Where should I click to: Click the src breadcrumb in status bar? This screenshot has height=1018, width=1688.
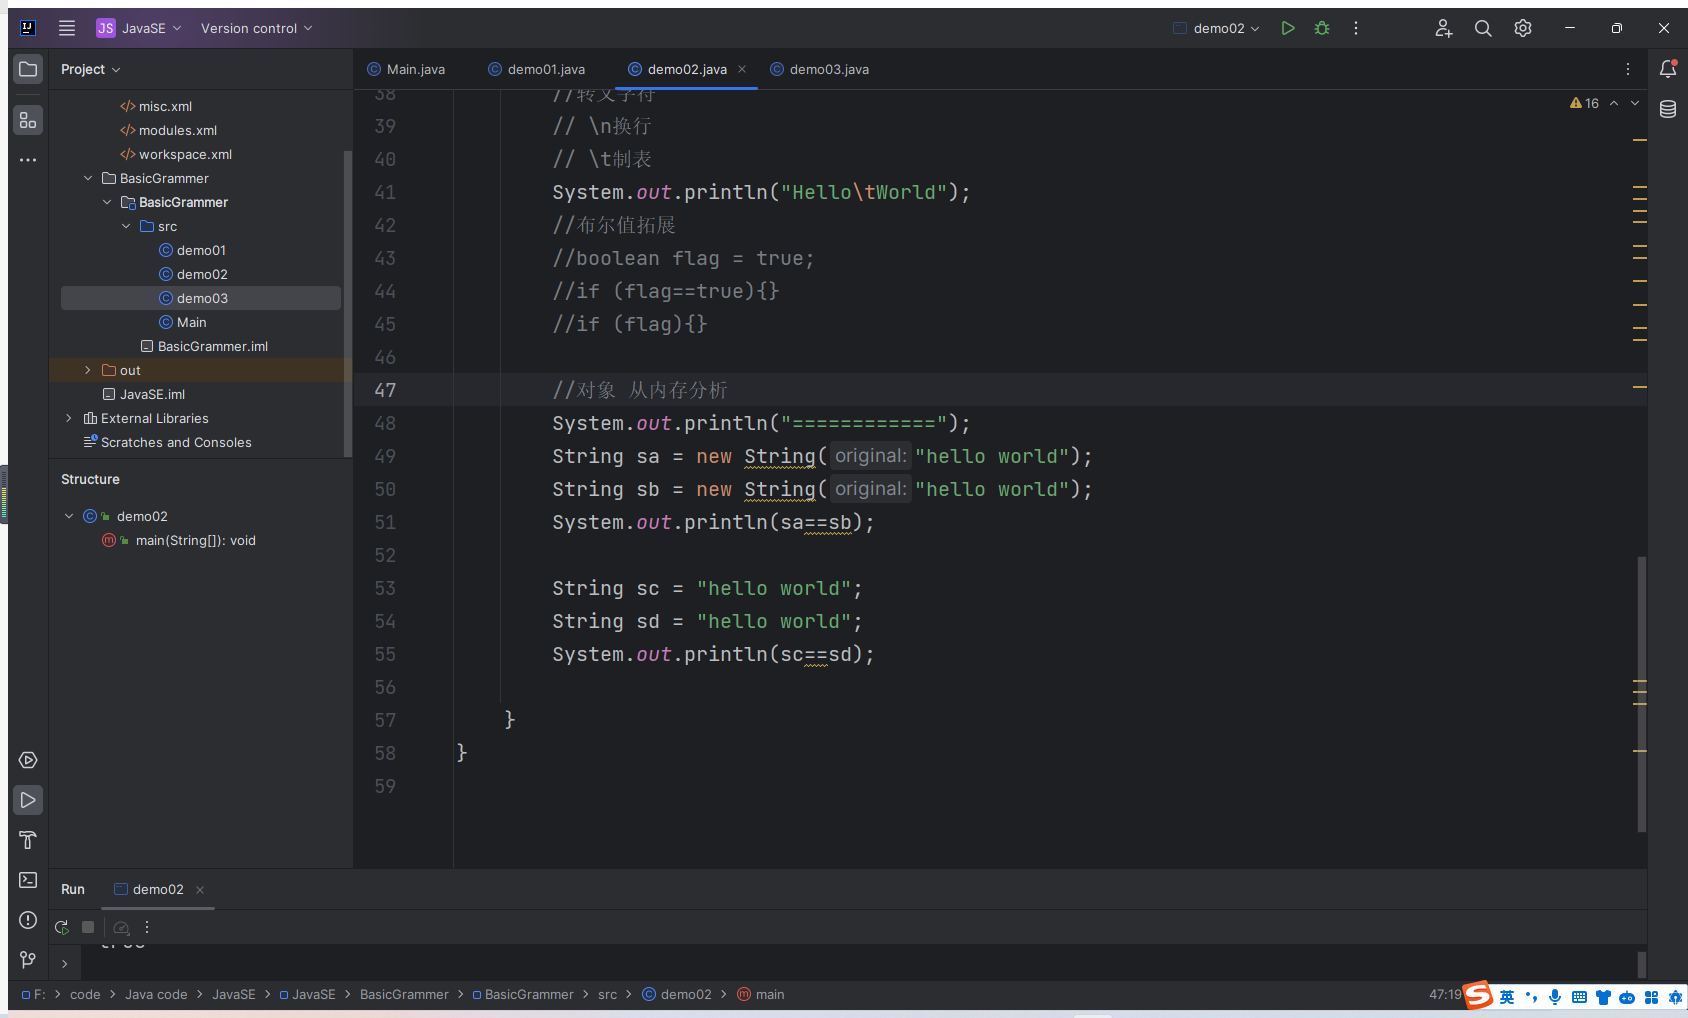click(607, 994)
